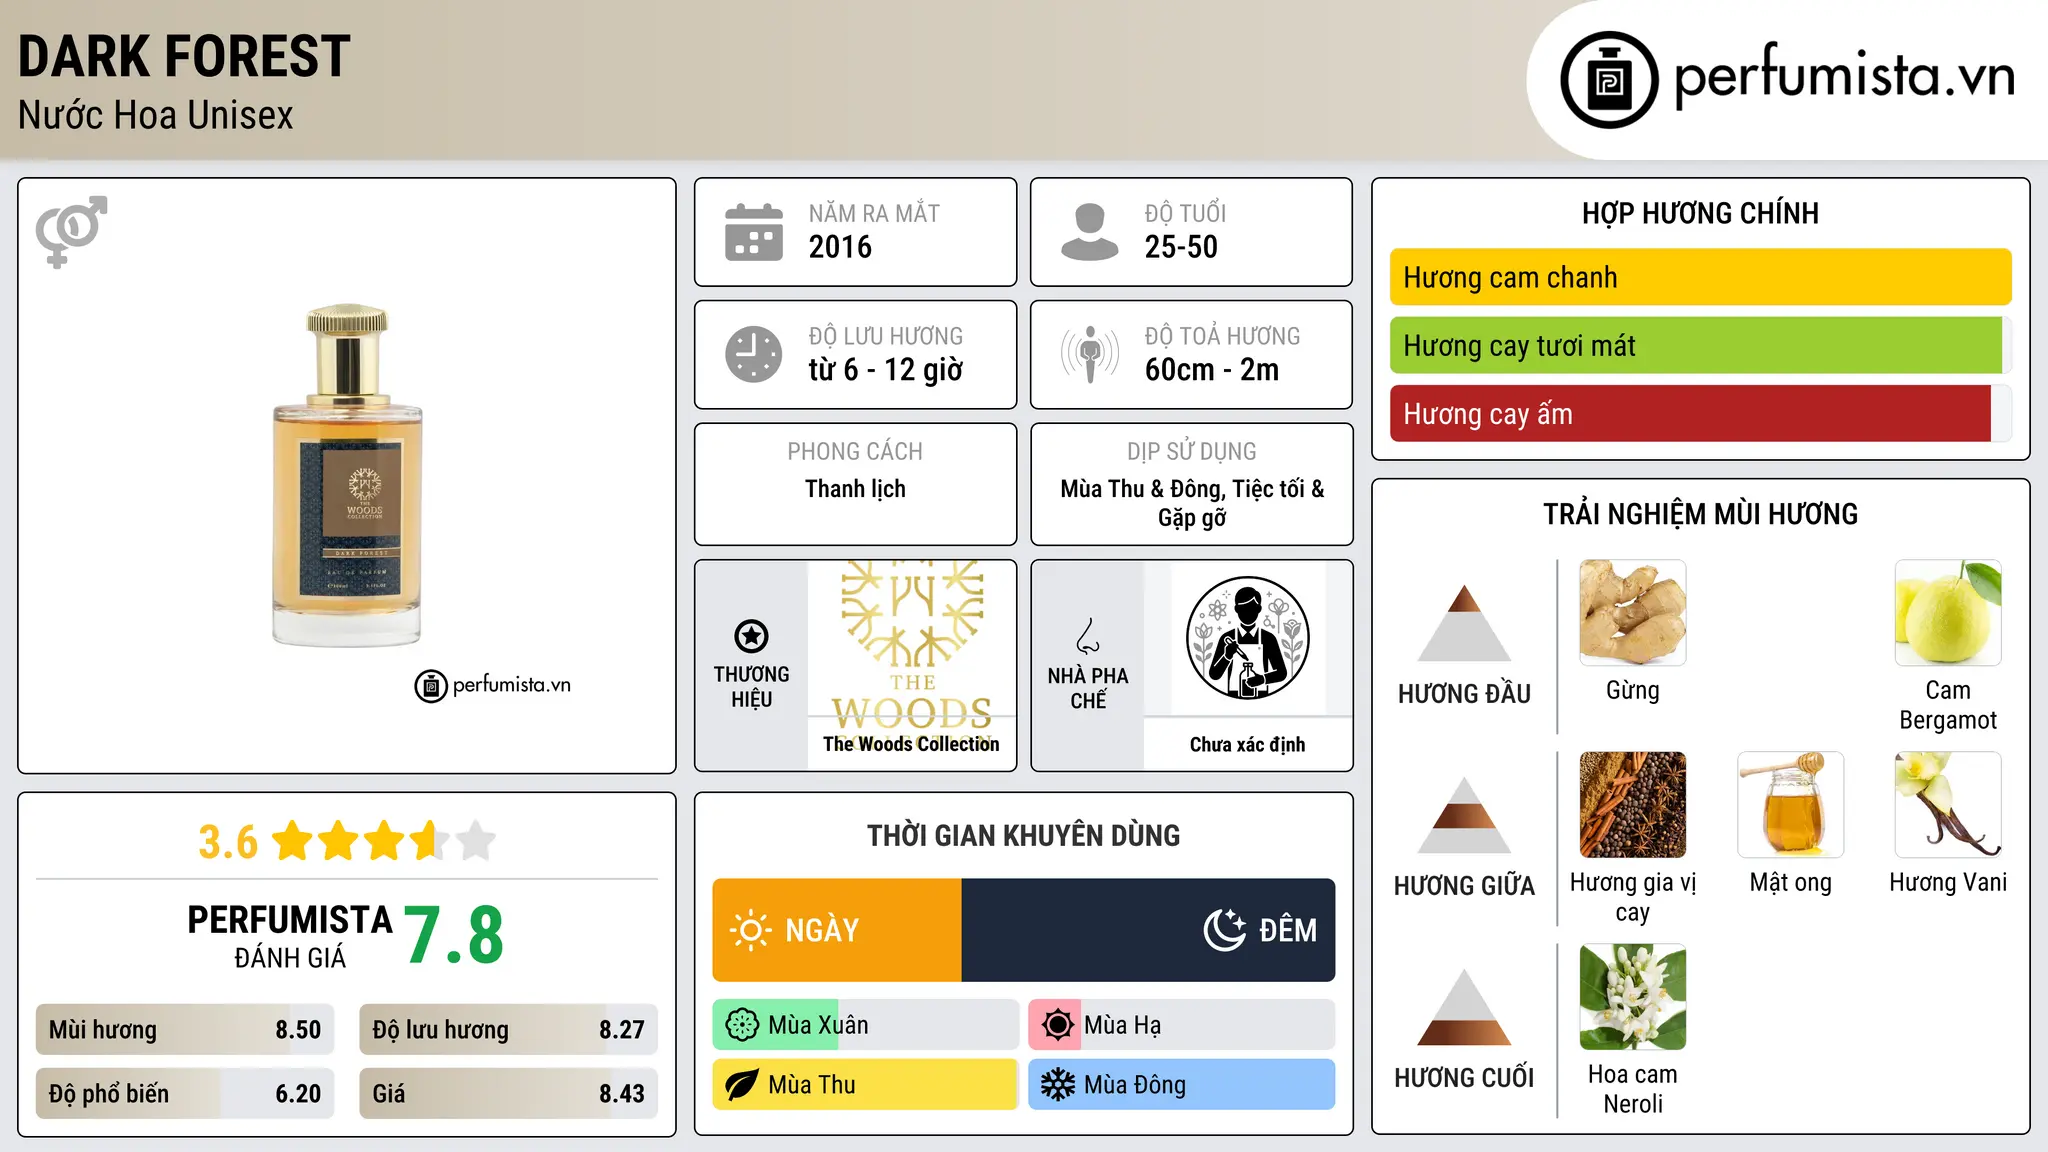Click the Độ lưu hương 8.27 score bar
Image resolution: width=2048 pixels, height=1152 pixels.
click(x=508, y=1030)
